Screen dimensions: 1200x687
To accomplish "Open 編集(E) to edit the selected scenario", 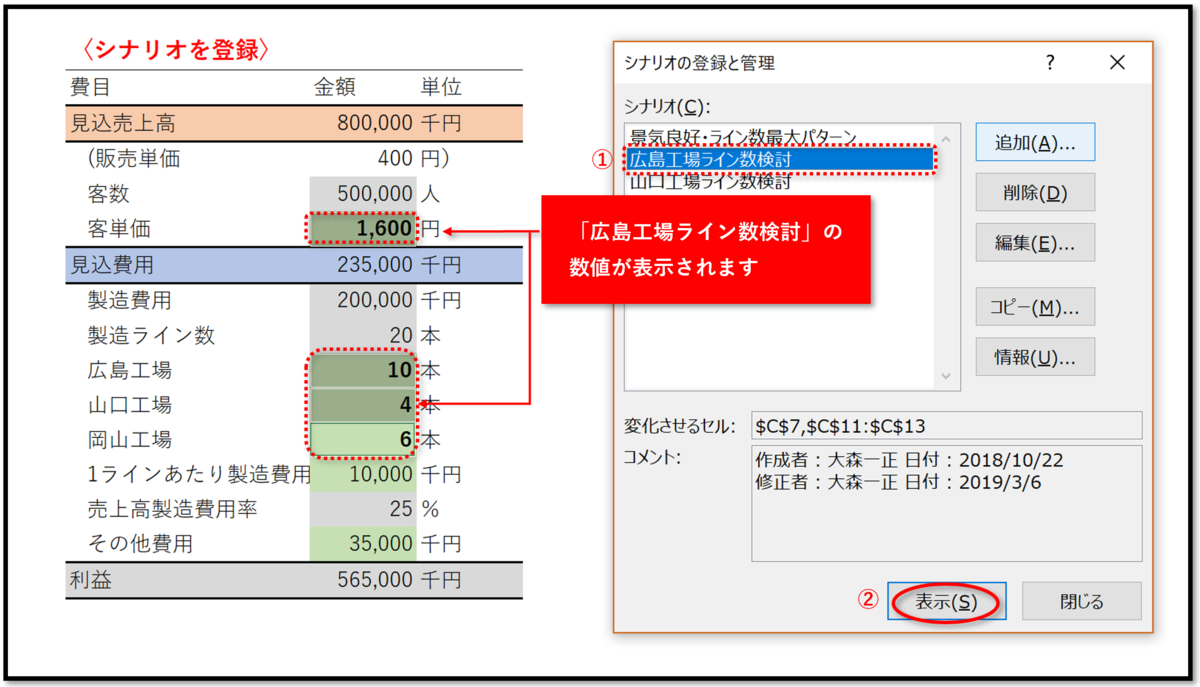I will tap(1035, 241).
